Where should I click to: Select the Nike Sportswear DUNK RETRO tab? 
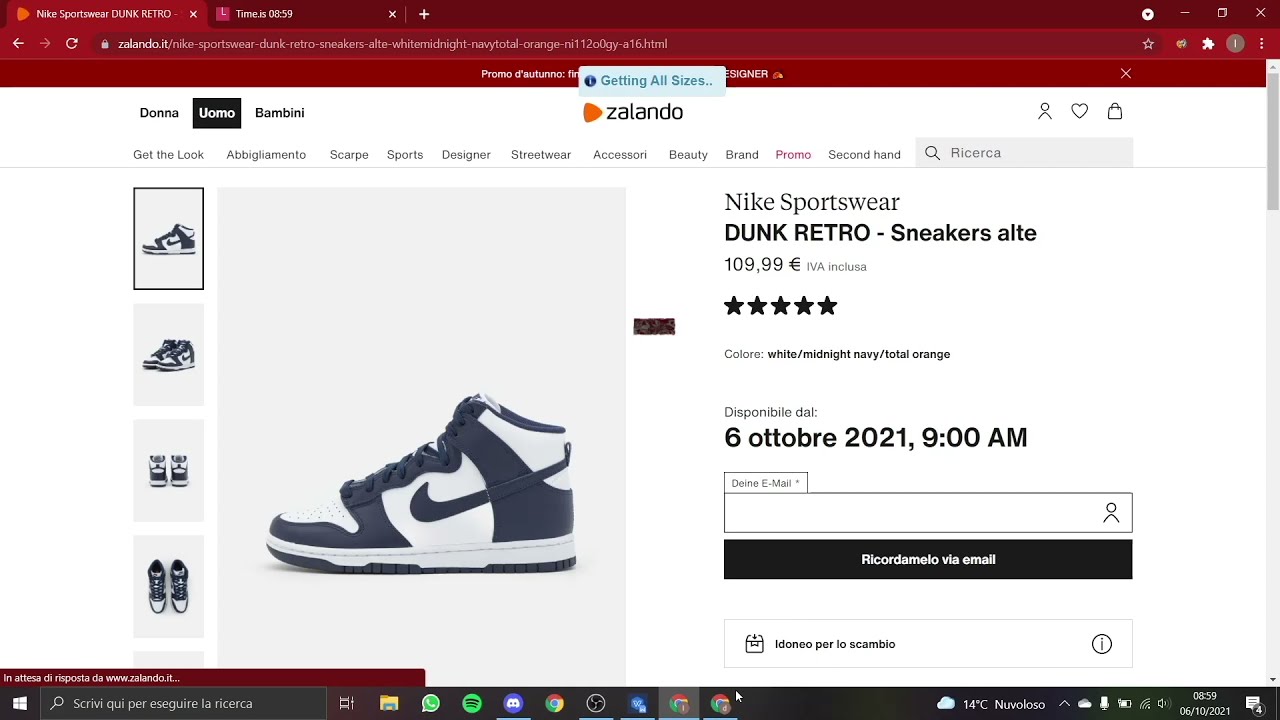point(104,14)
